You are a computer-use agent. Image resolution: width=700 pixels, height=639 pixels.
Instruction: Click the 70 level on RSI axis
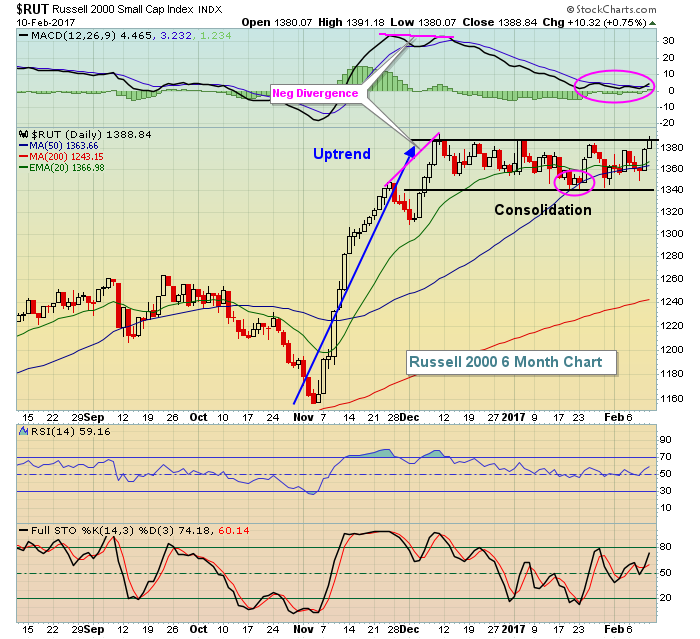[666, 457]
